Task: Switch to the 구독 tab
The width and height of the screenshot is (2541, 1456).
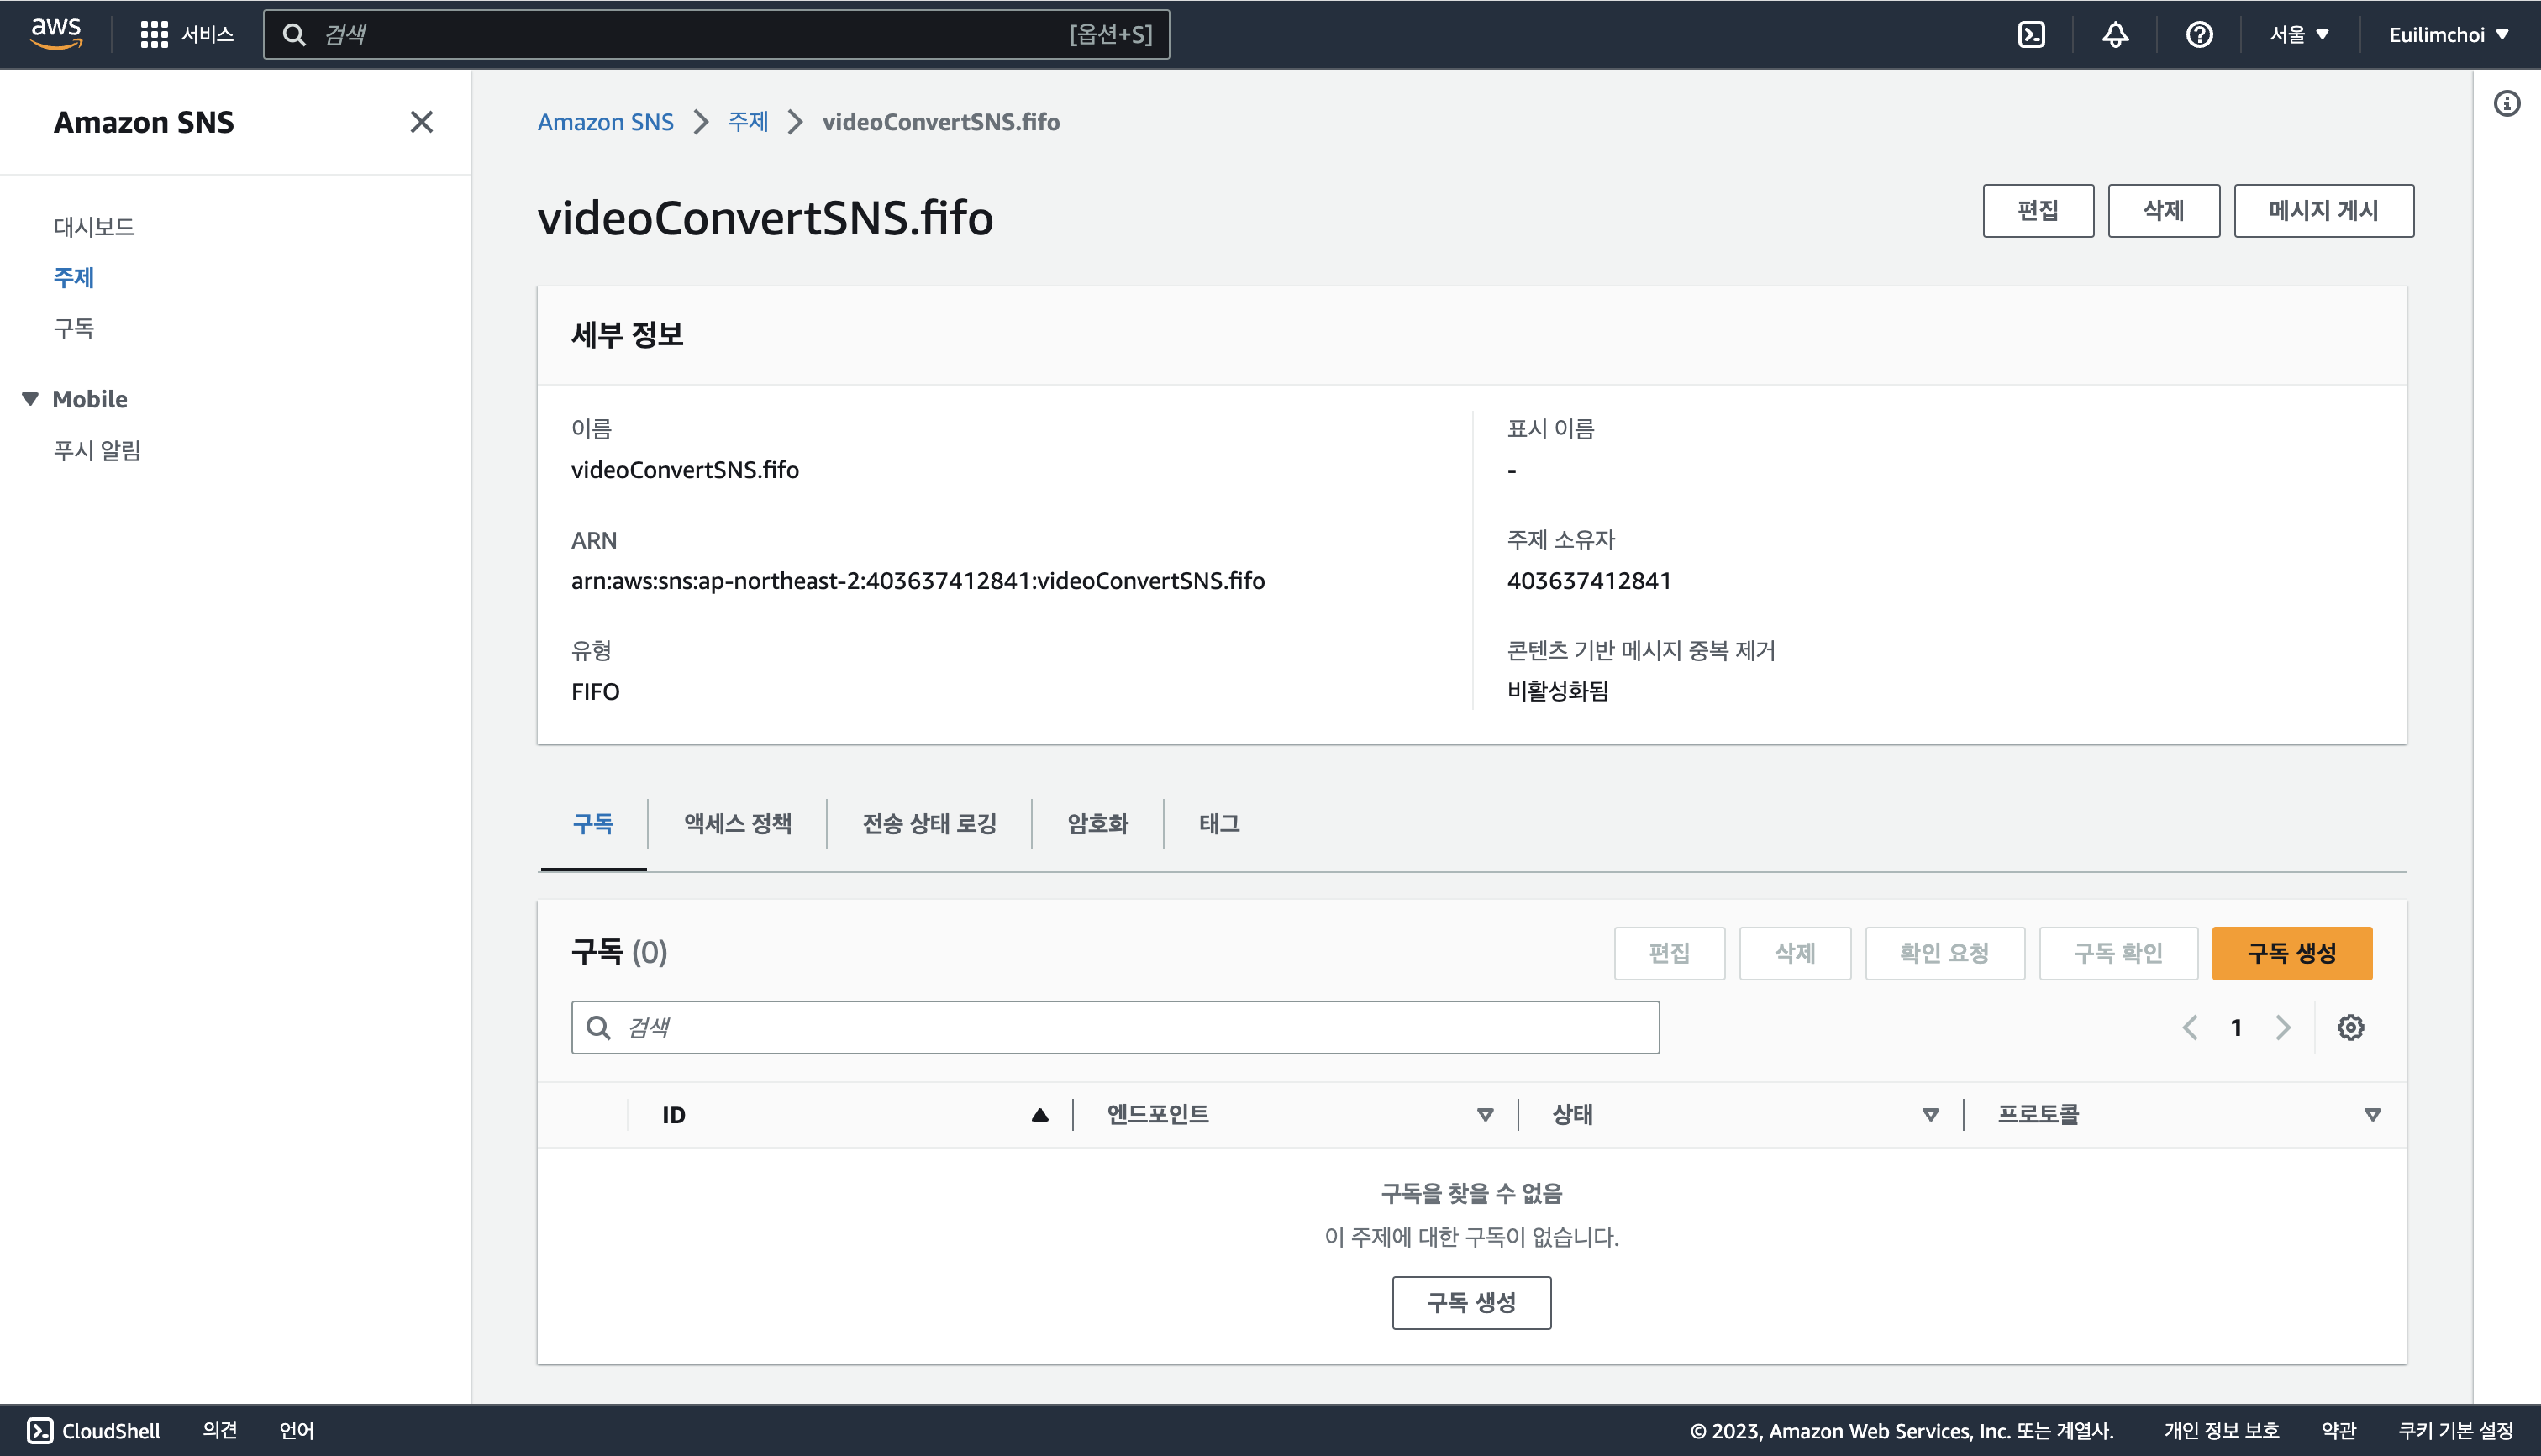Action: pyautogui.click(x=593, y=824)
